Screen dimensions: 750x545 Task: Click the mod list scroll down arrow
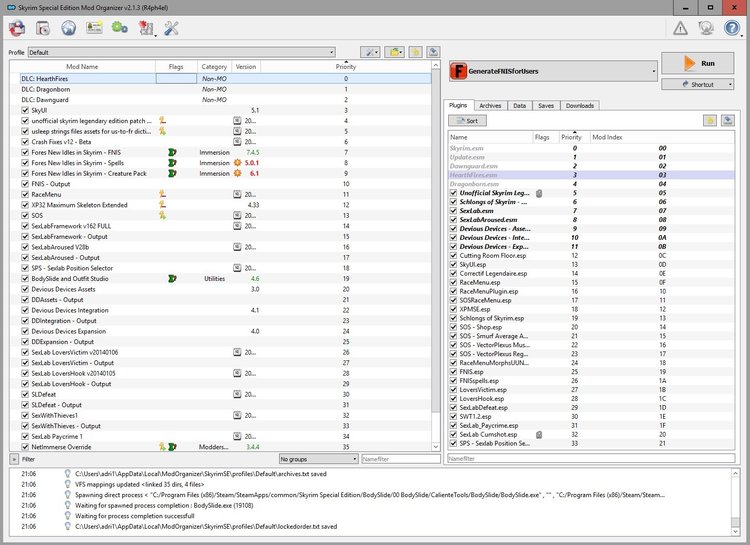[x=436, y=446]
